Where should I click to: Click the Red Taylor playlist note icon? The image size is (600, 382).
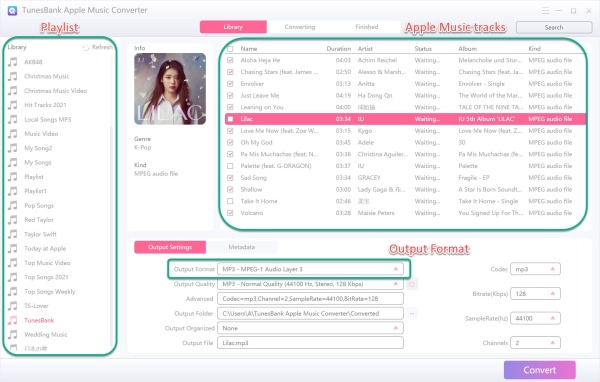[13, 220]
